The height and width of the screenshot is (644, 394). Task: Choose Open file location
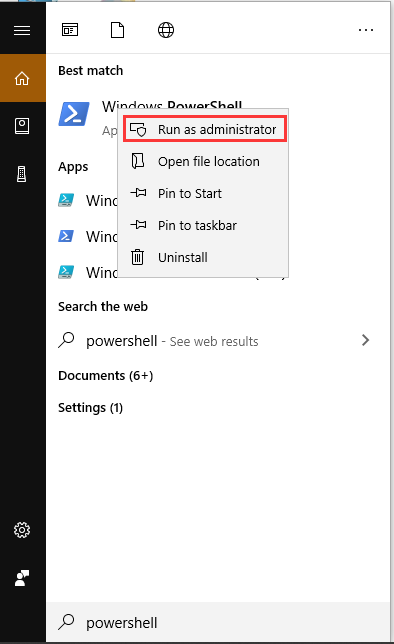203,161
